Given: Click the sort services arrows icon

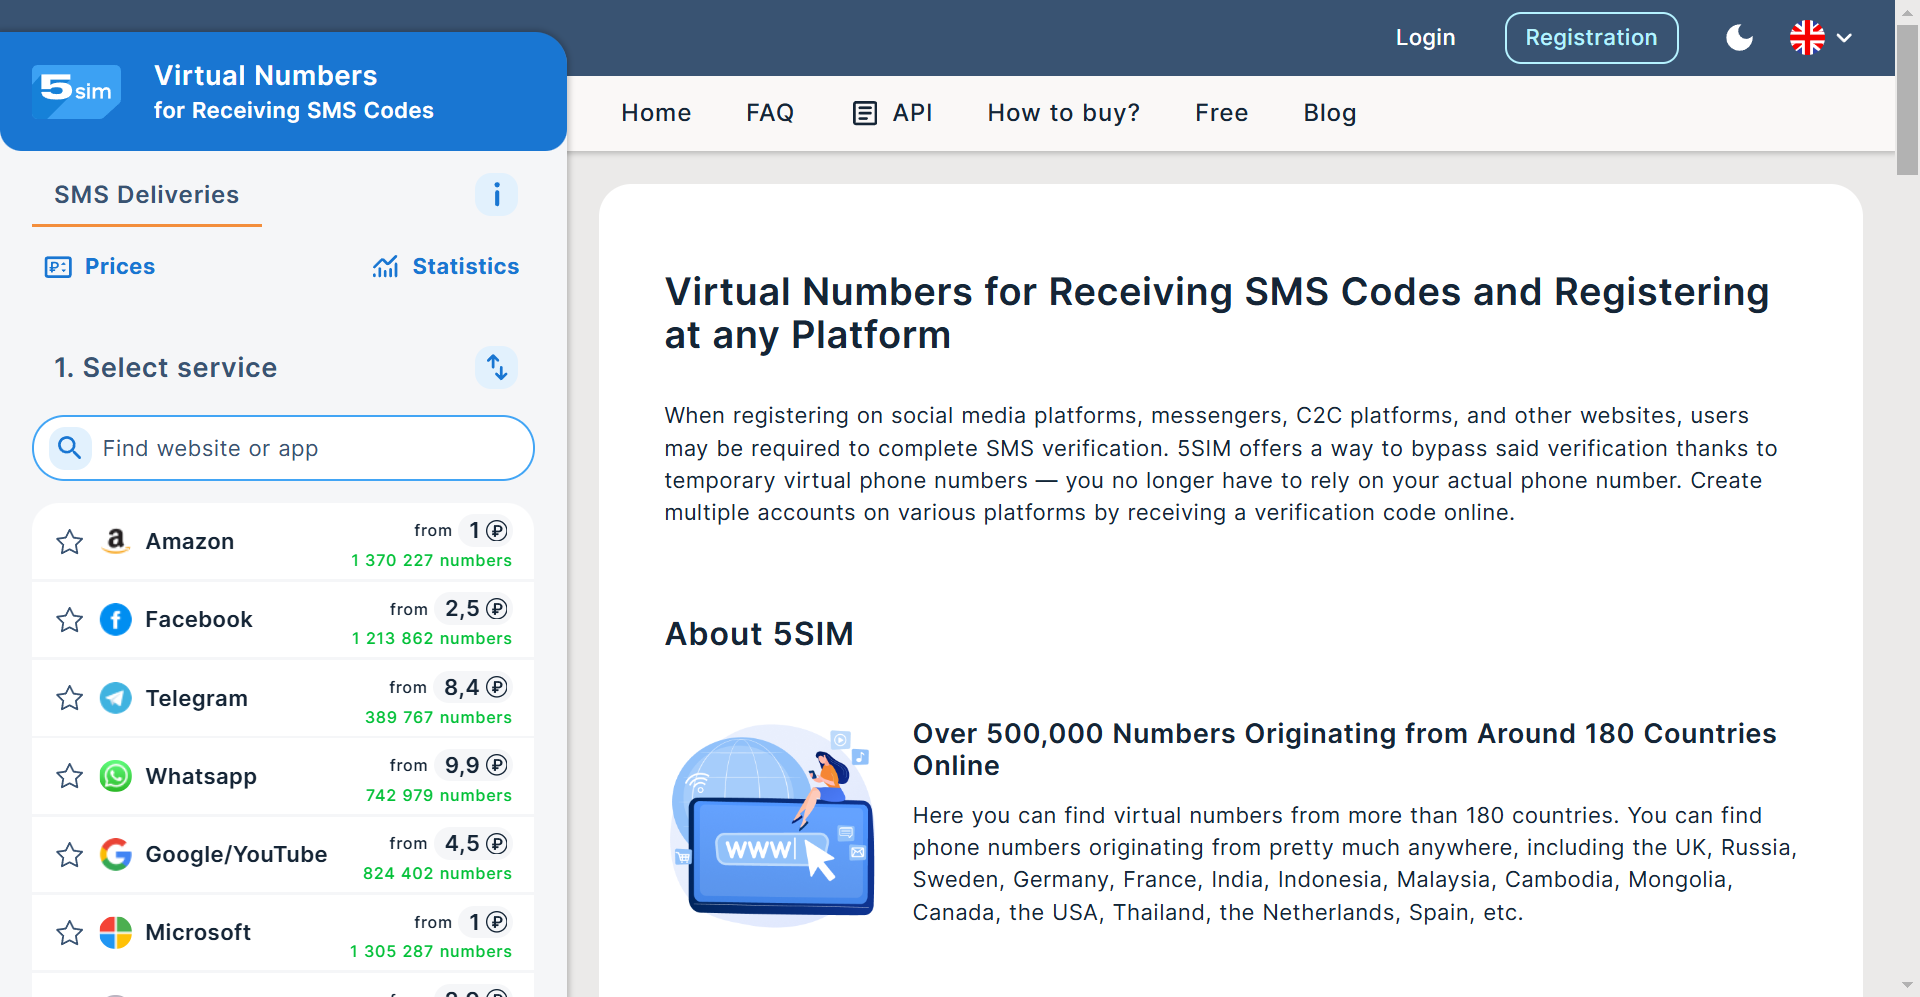Looking at the screenshot, I should (x=496, y=367).
